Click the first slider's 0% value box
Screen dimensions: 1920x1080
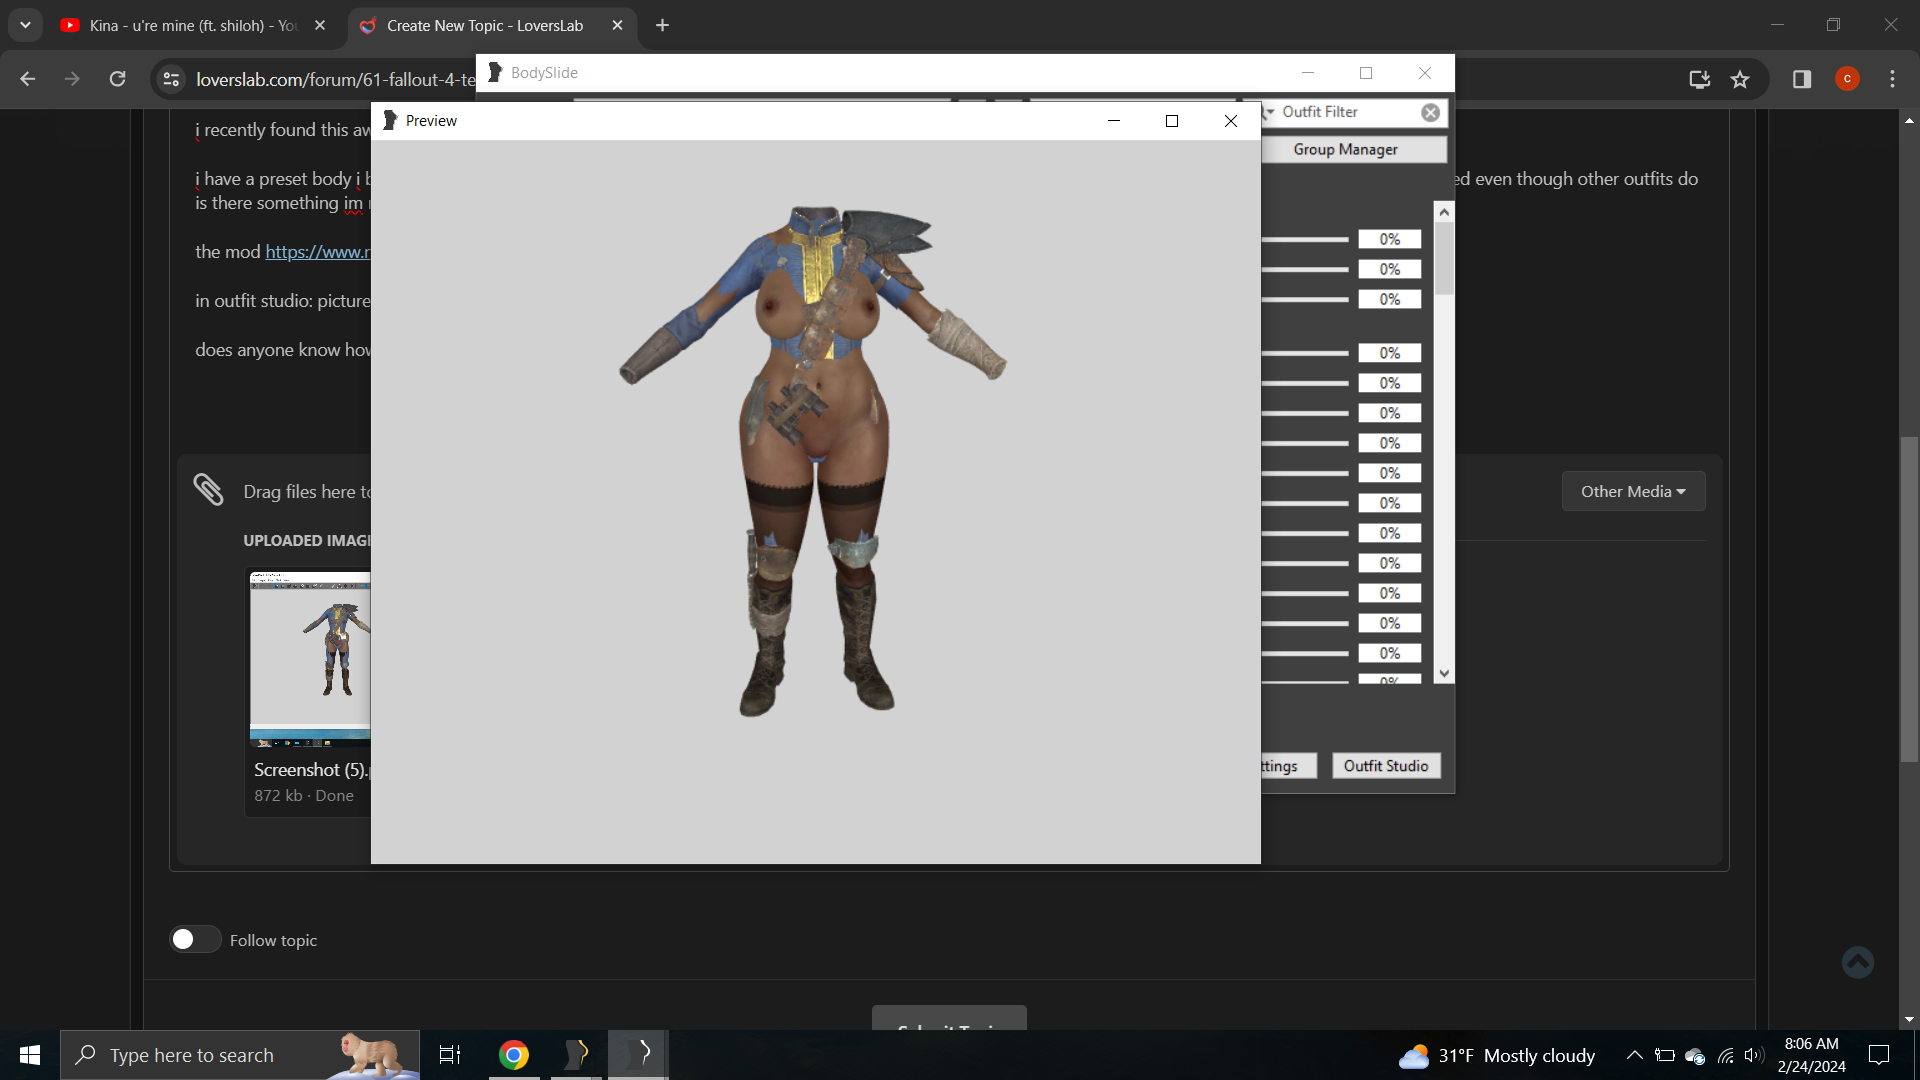tap(1389, 239)
